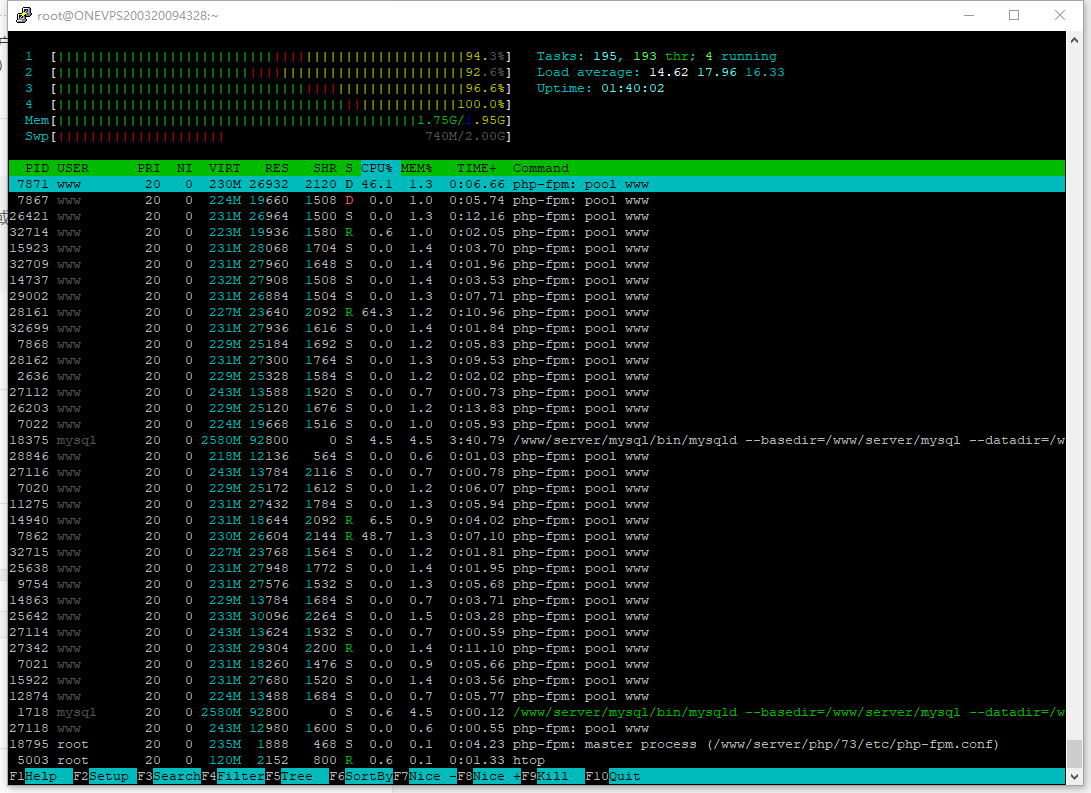Sort by Command column header
This screenshot has width=1091, height=793.
tap(541, 168)
